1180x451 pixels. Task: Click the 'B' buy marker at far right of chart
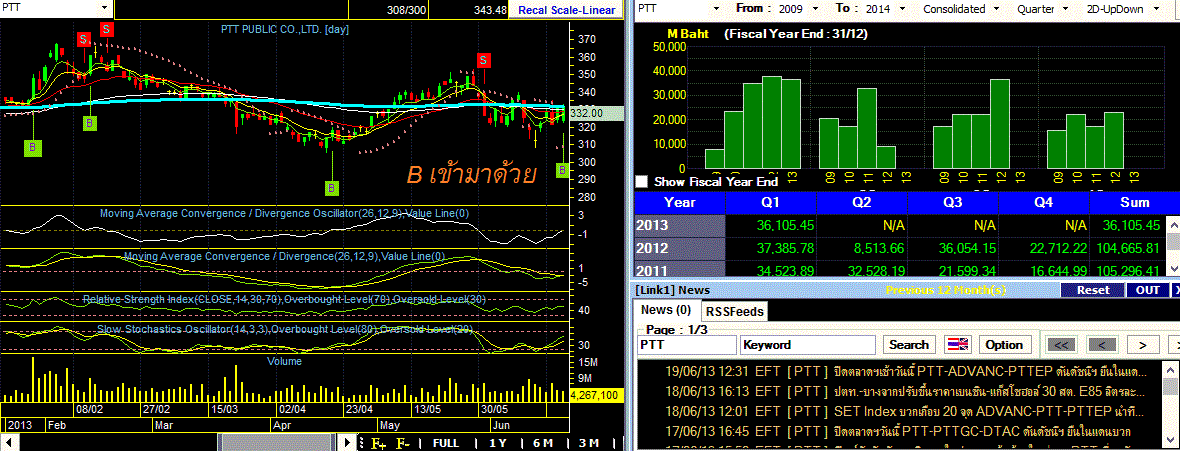tap(562, 171)
